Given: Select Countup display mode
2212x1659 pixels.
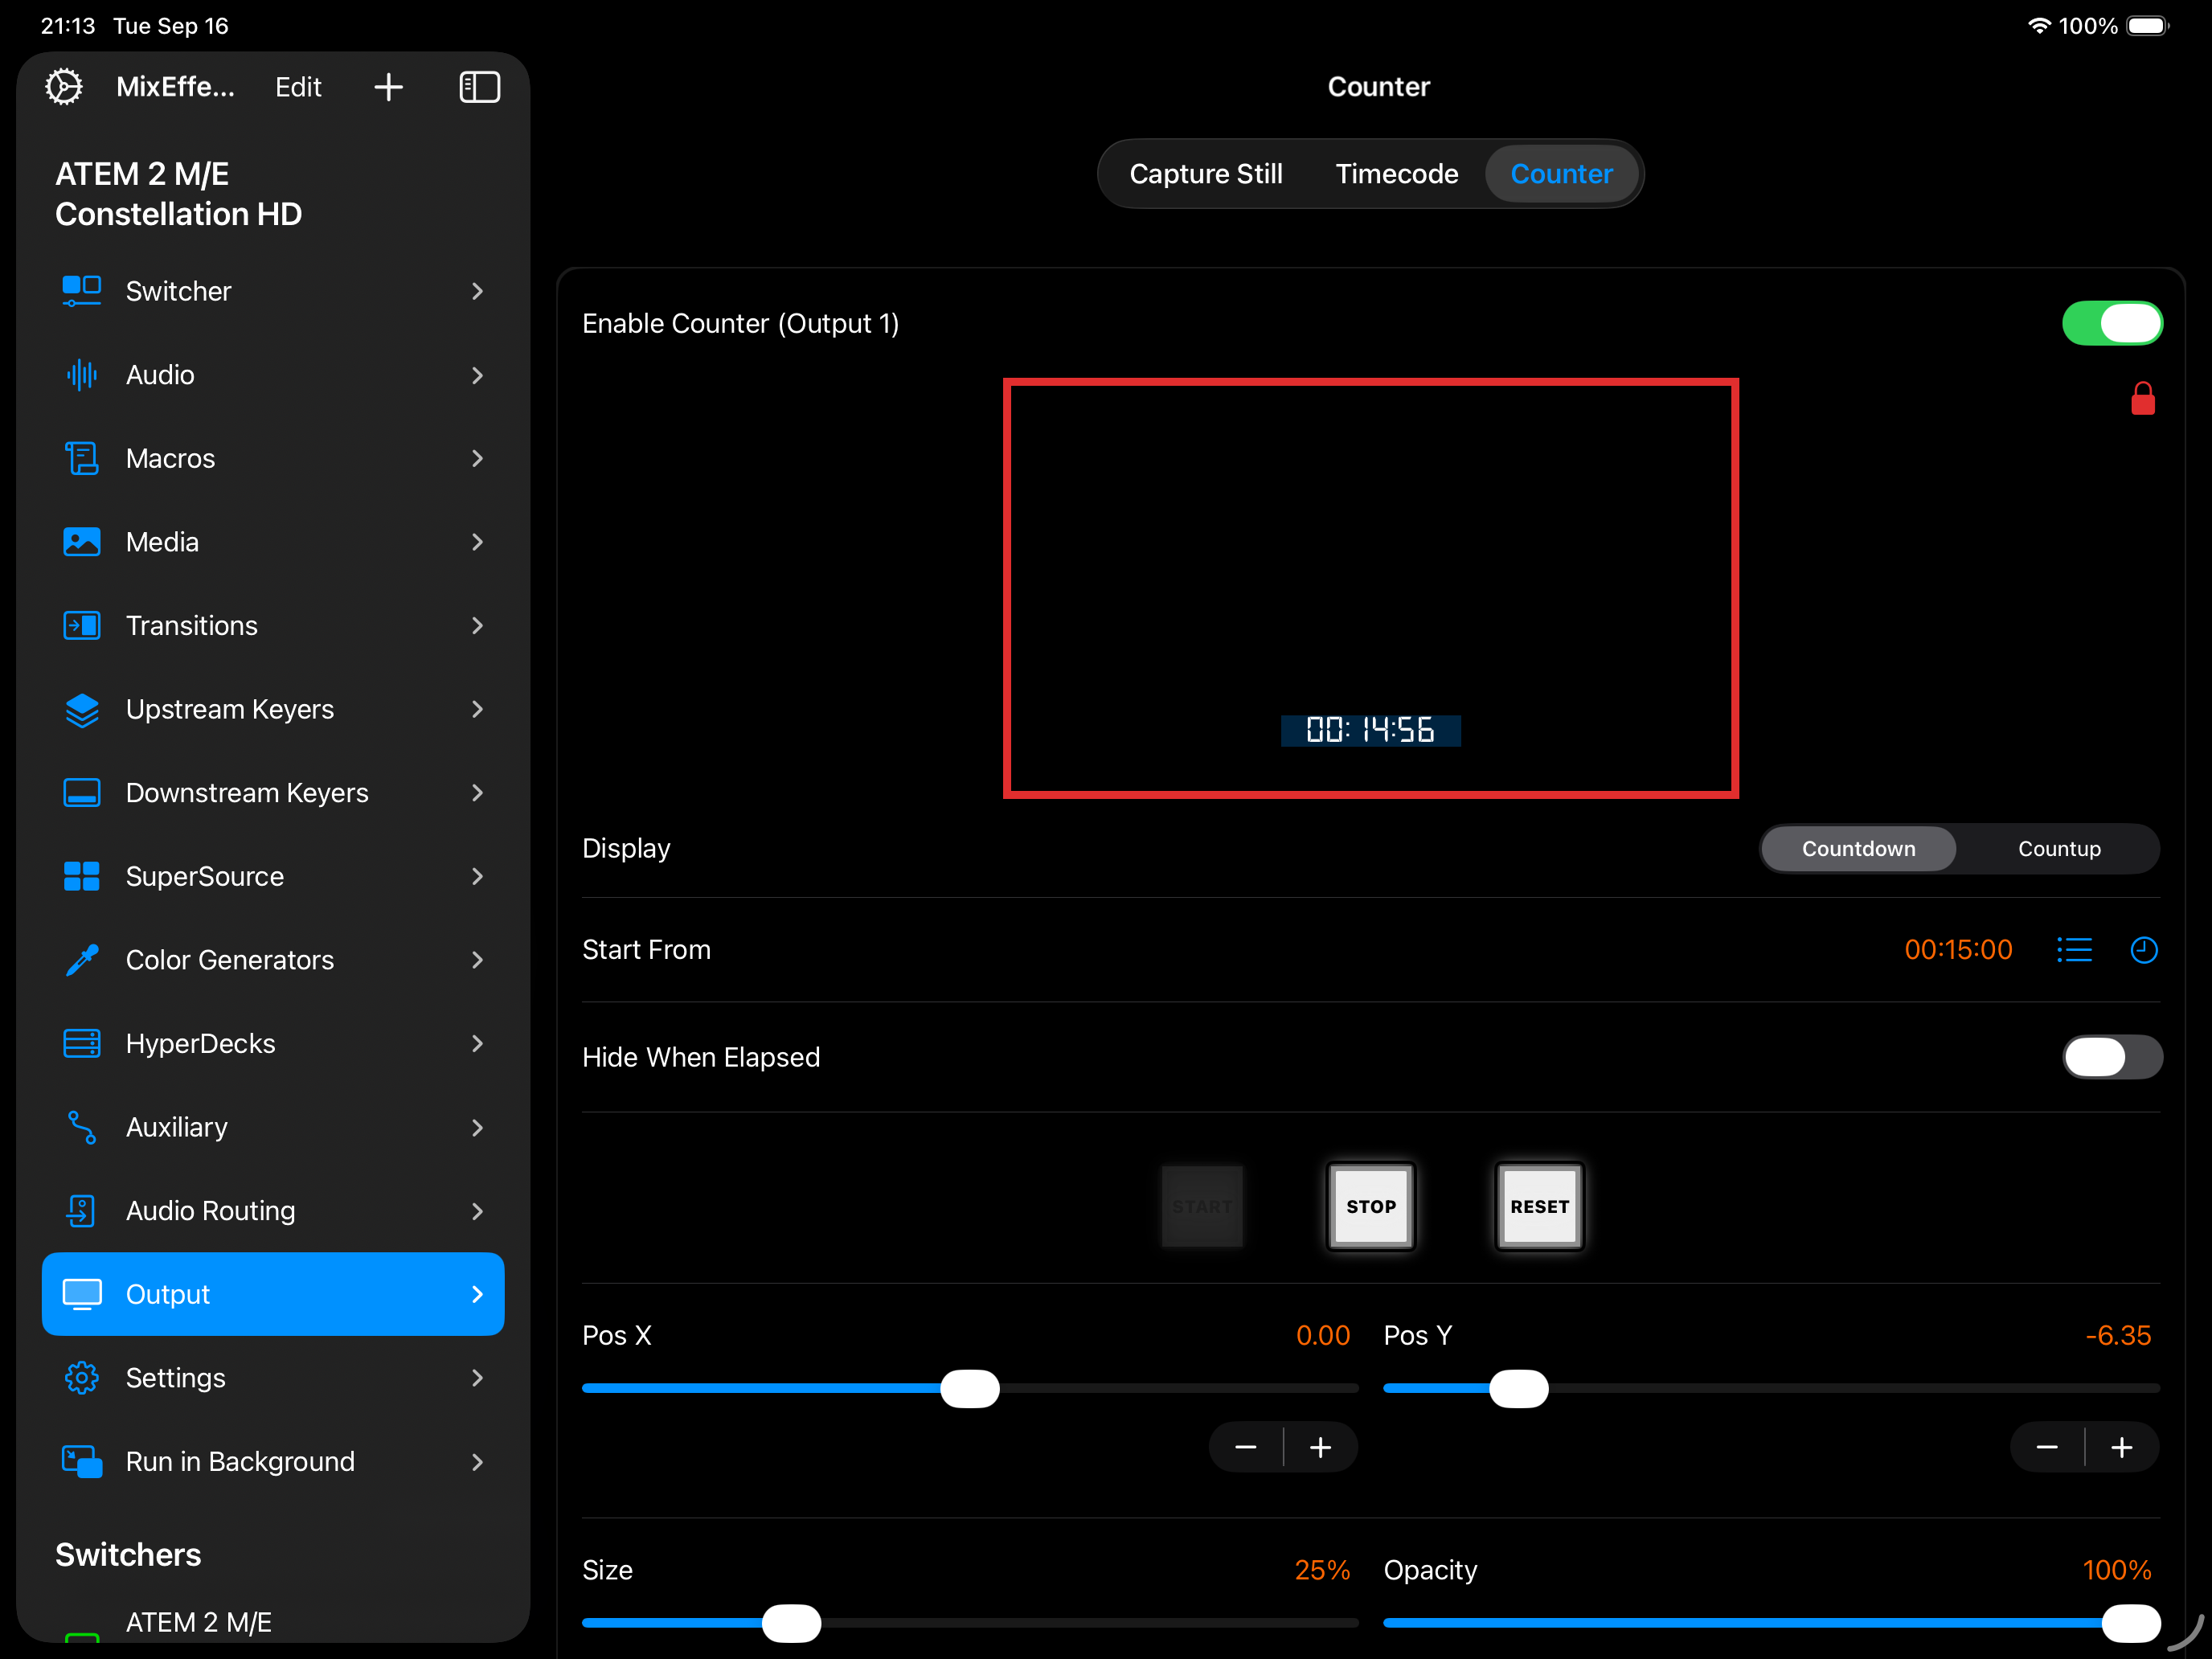Looking at the screenshot, I should (x=2058, y=849).
